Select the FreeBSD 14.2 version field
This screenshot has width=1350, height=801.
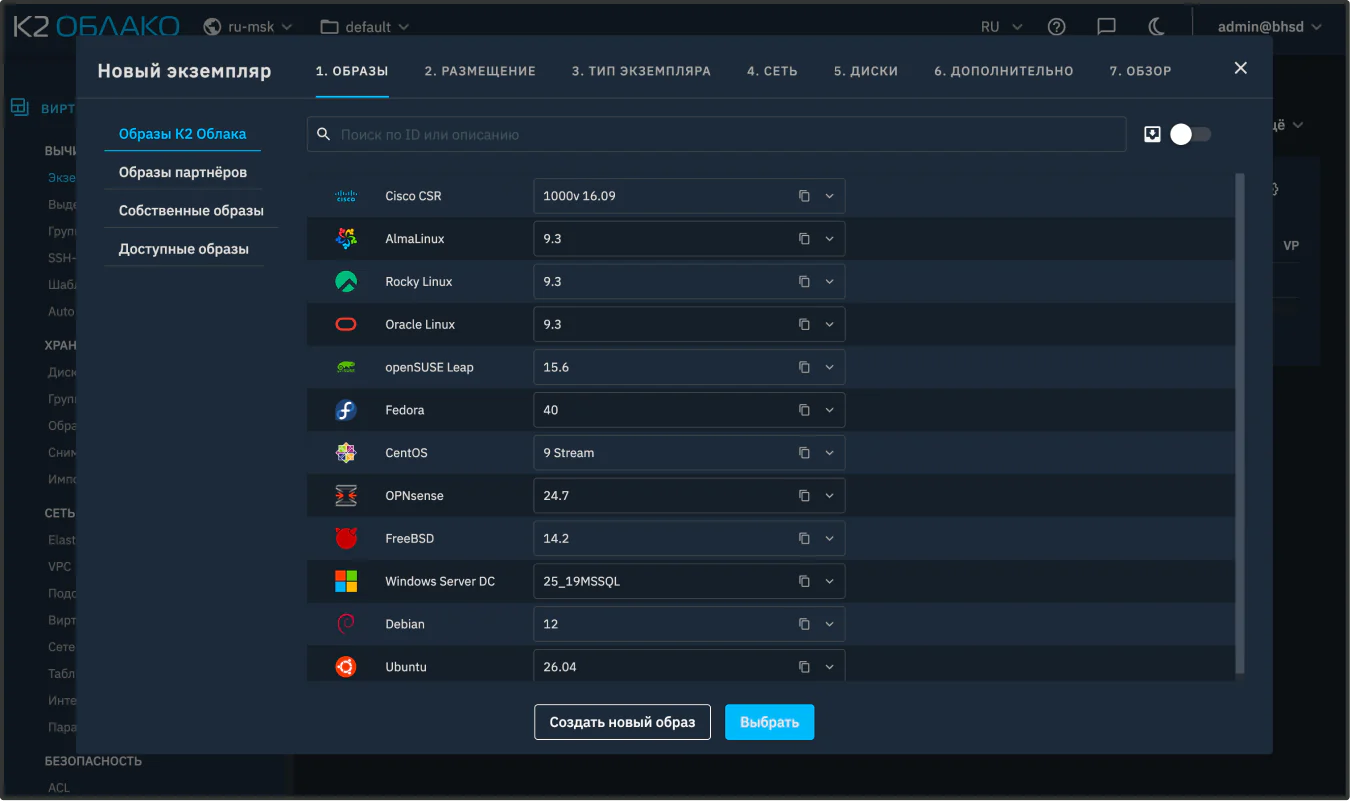689,539
